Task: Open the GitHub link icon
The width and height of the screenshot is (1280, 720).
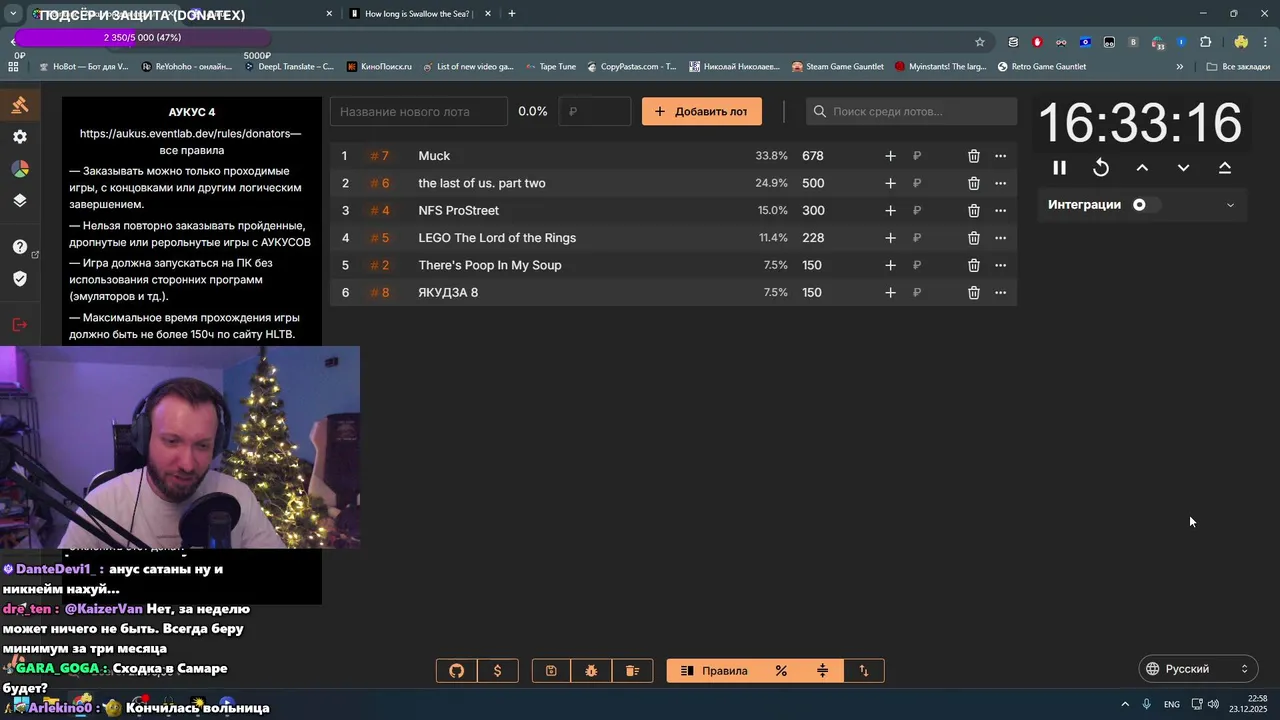Action: pos(457,671)
